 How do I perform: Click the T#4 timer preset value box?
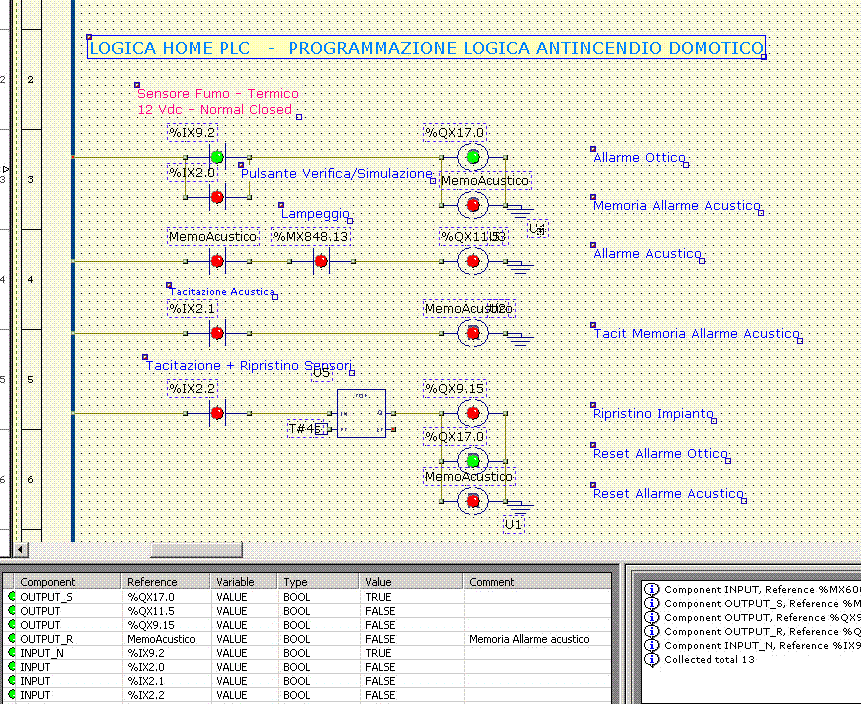(x=306, y=429)
